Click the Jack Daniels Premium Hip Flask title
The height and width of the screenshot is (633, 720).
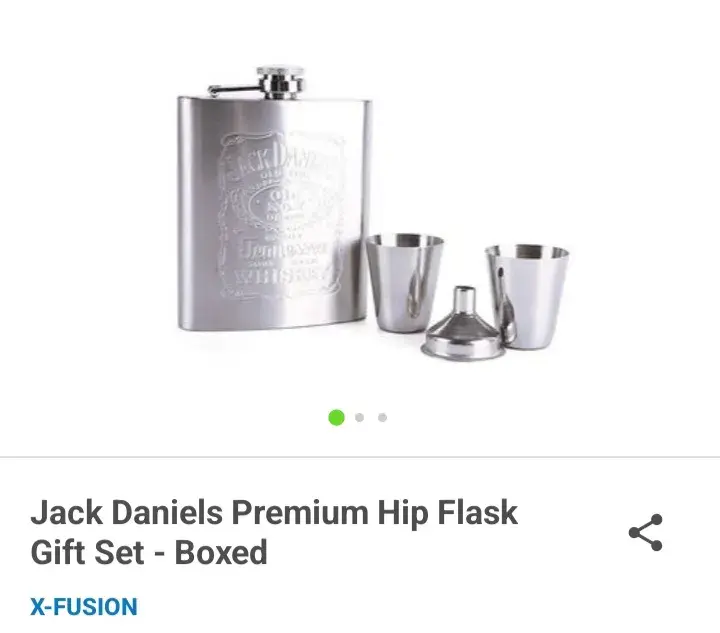click(x=274, y=532)
